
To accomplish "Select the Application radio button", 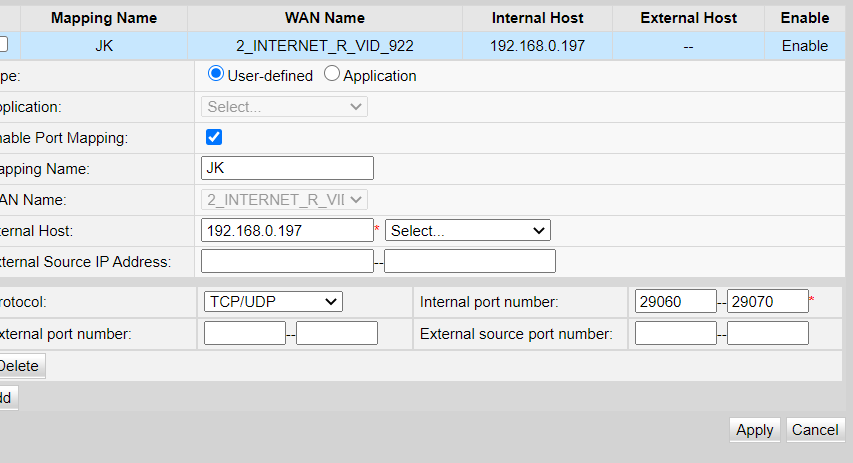I will pyautogui.click(x=332, y=75).
